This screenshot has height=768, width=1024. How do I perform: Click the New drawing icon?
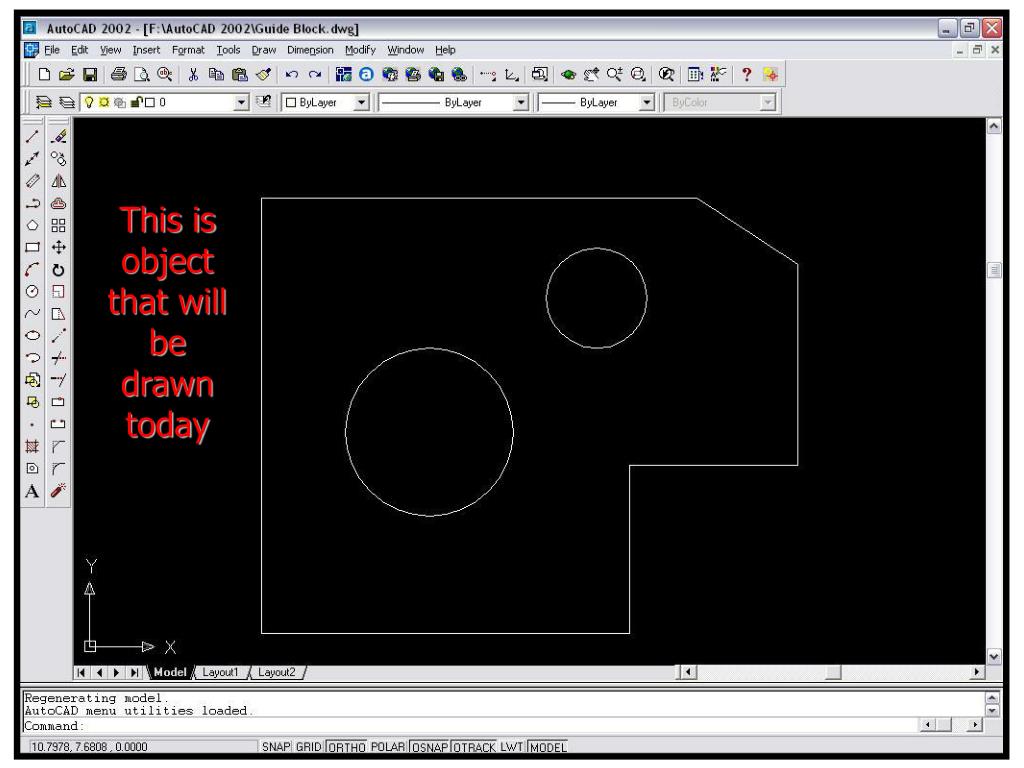(44, 74)
